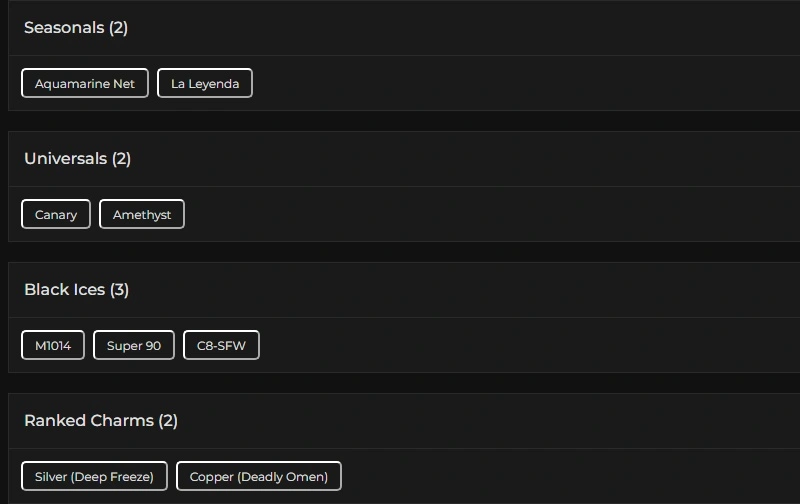Toggle the Black Ices section title

[x=64, y=290]
